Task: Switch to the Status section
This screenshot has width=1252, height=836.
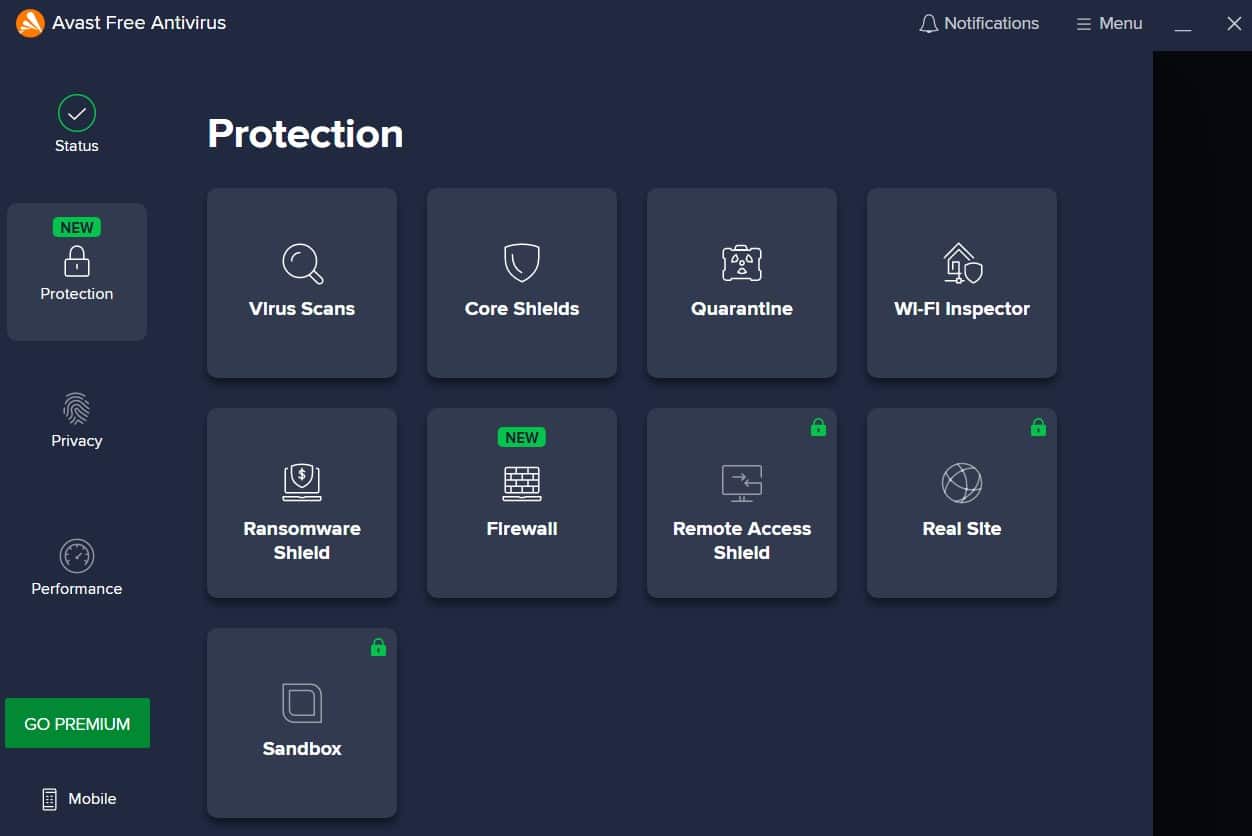Action: pyautogui.click(x=76, y=124)
